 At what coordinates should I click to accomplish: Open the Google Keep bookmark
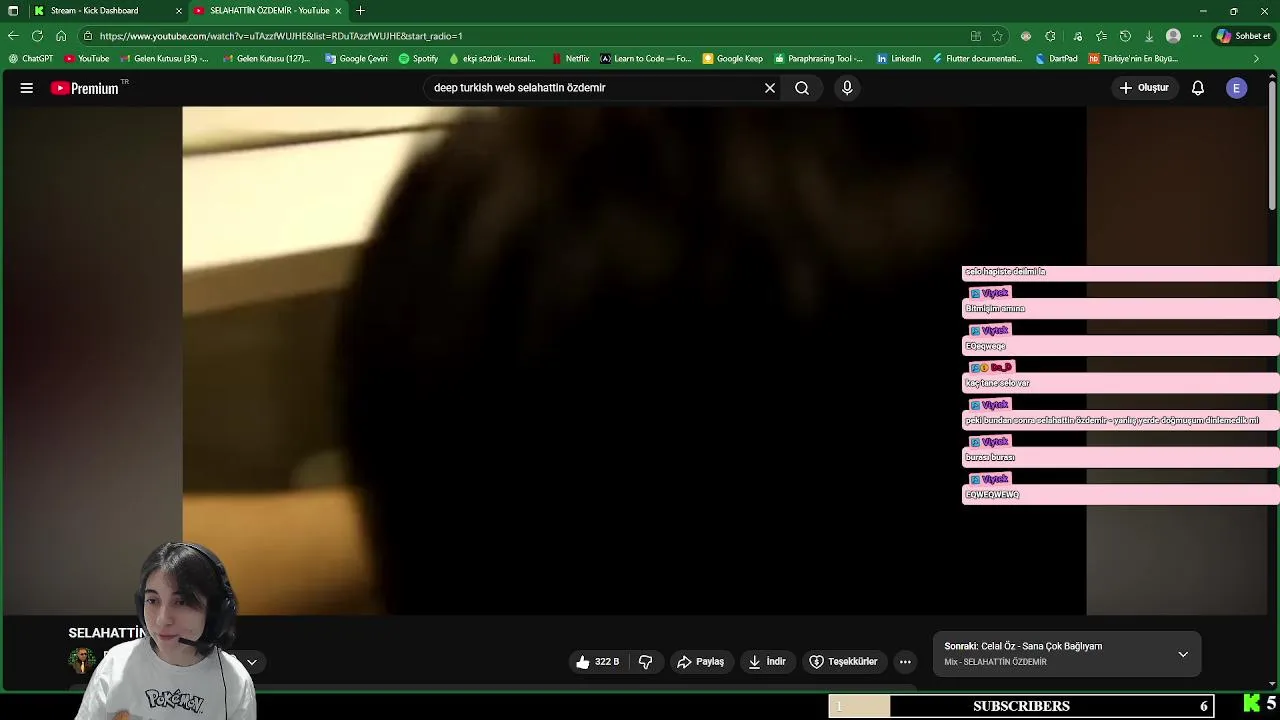point(732,59)
